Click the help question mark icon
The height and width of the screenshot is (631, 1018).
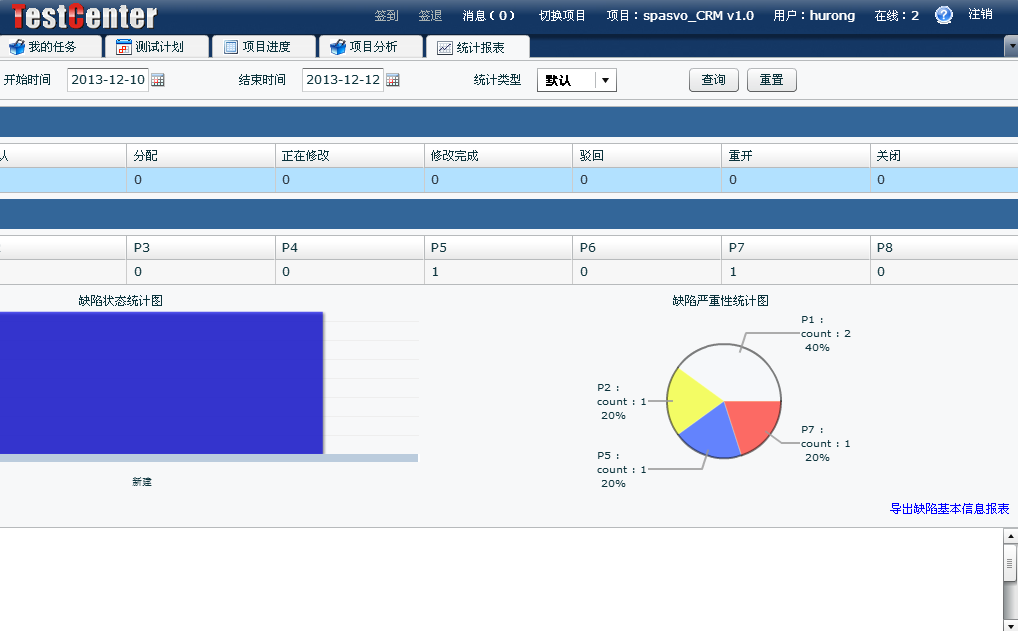[x=943, y=15]
